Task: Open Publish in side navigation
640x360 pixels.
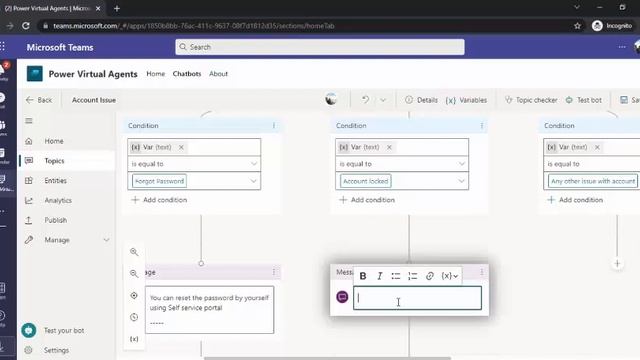Action: (x=56, y=220)
